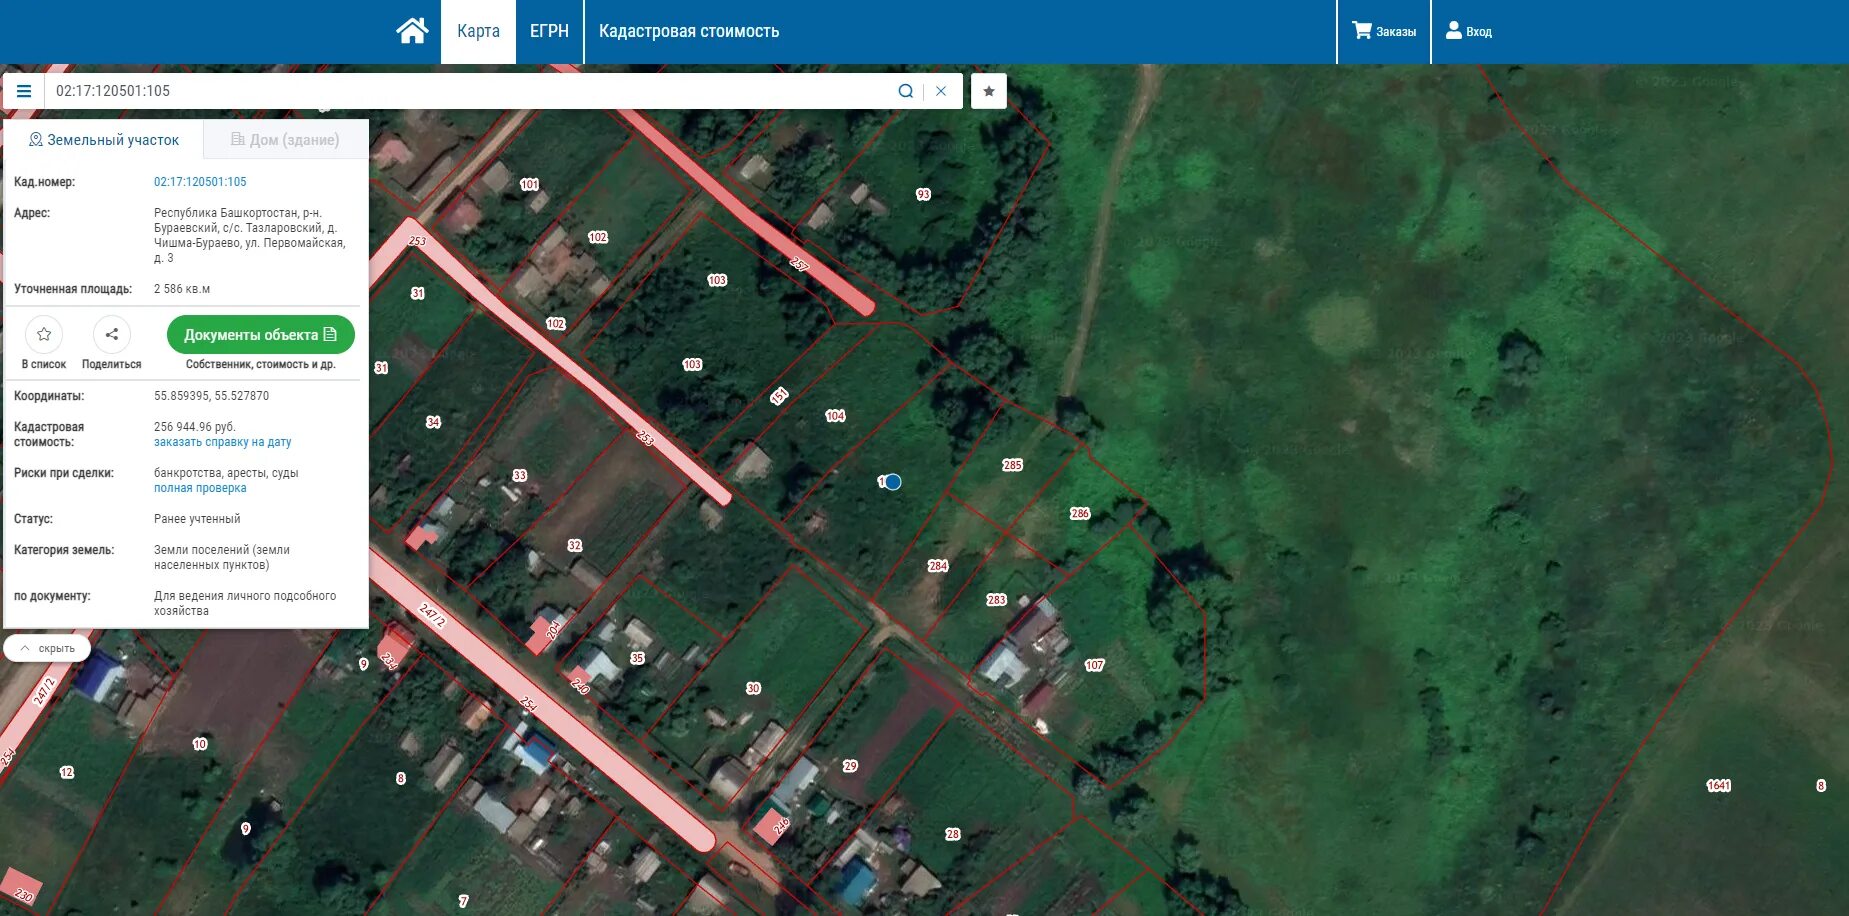
Task: Select parcel 283 on the map
Action: (x=996, y=600)
